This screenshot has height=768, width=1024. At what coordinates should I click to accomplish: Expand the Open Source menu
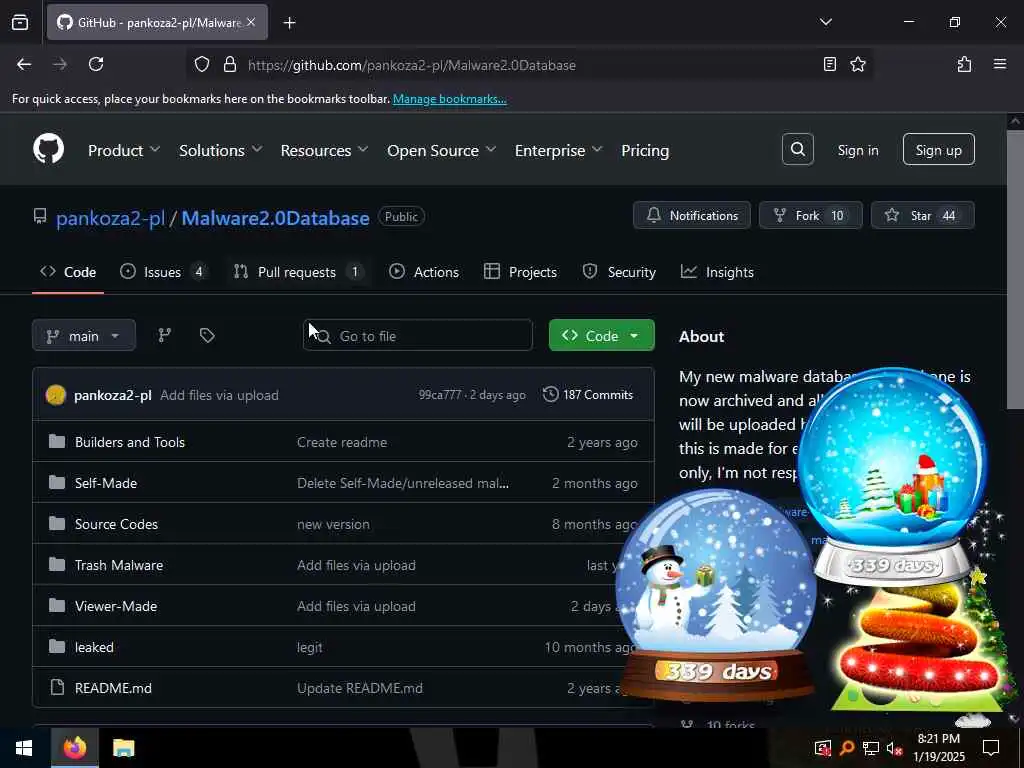[441, 150]
